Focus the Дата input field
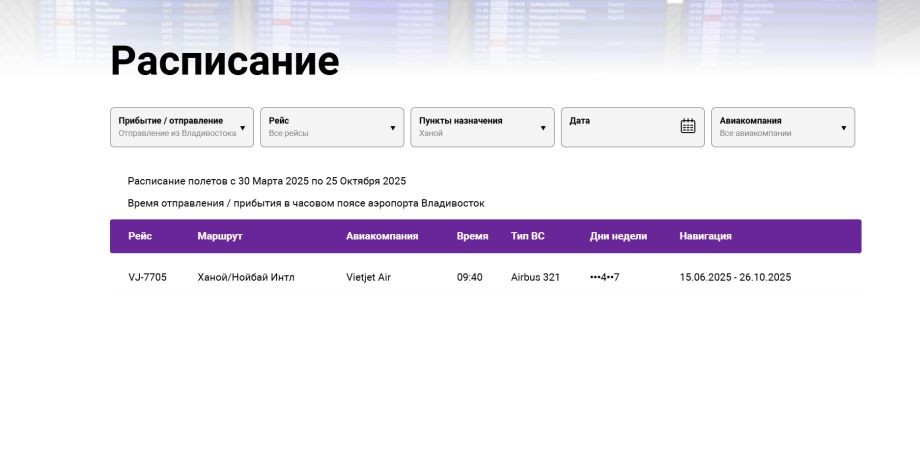920x449 pixels. coord(620,127)
